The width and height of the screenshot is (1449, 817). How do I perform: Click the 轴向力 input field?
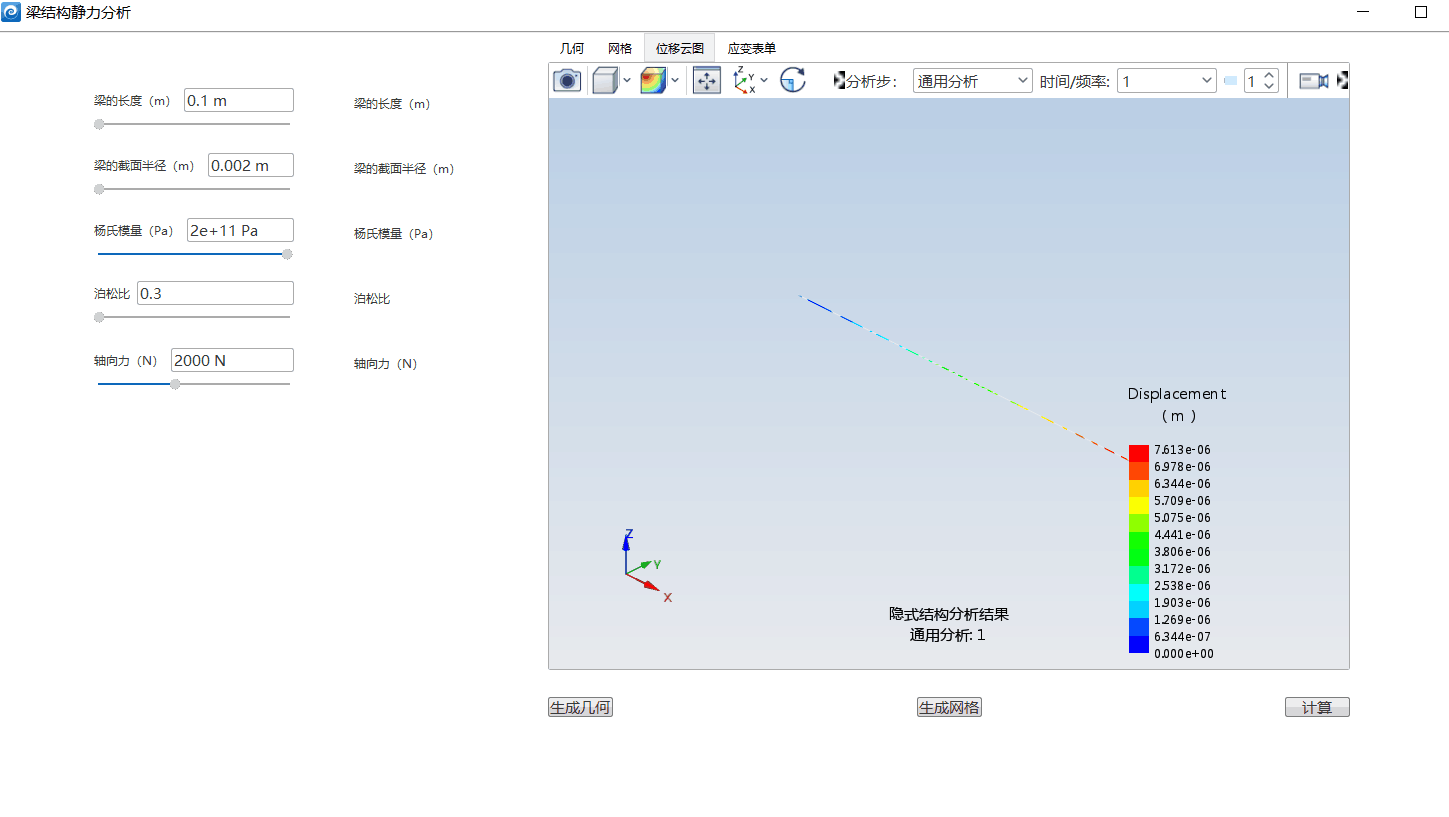point(232,360)
